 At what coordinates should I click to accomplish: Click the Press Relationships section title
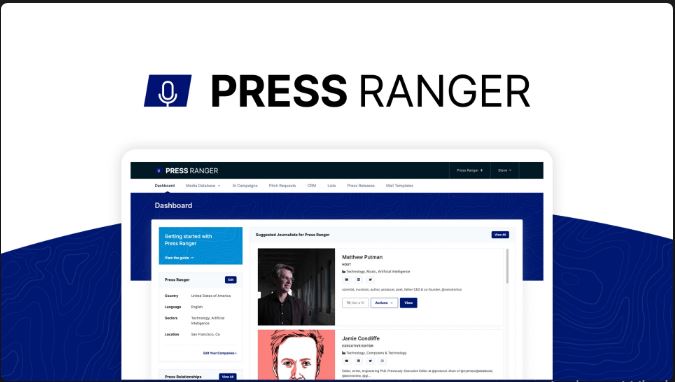tap(183, 377)
